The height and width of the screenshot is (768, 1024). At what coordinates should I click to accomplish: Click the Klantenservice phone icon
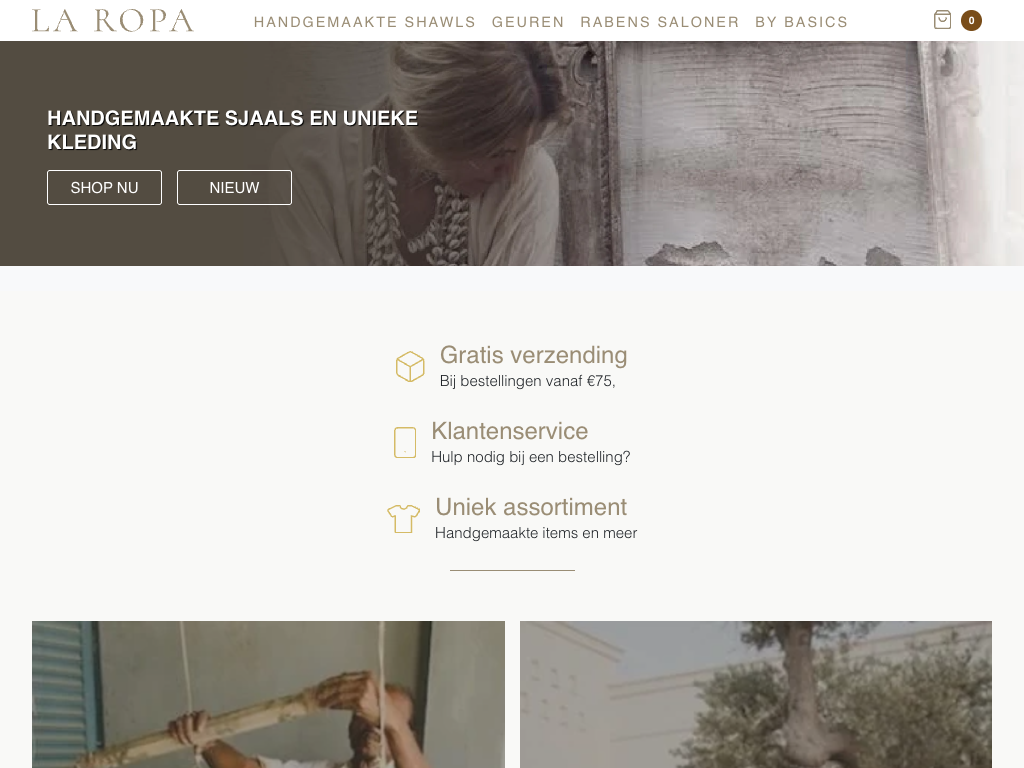[x=405, y=443]
